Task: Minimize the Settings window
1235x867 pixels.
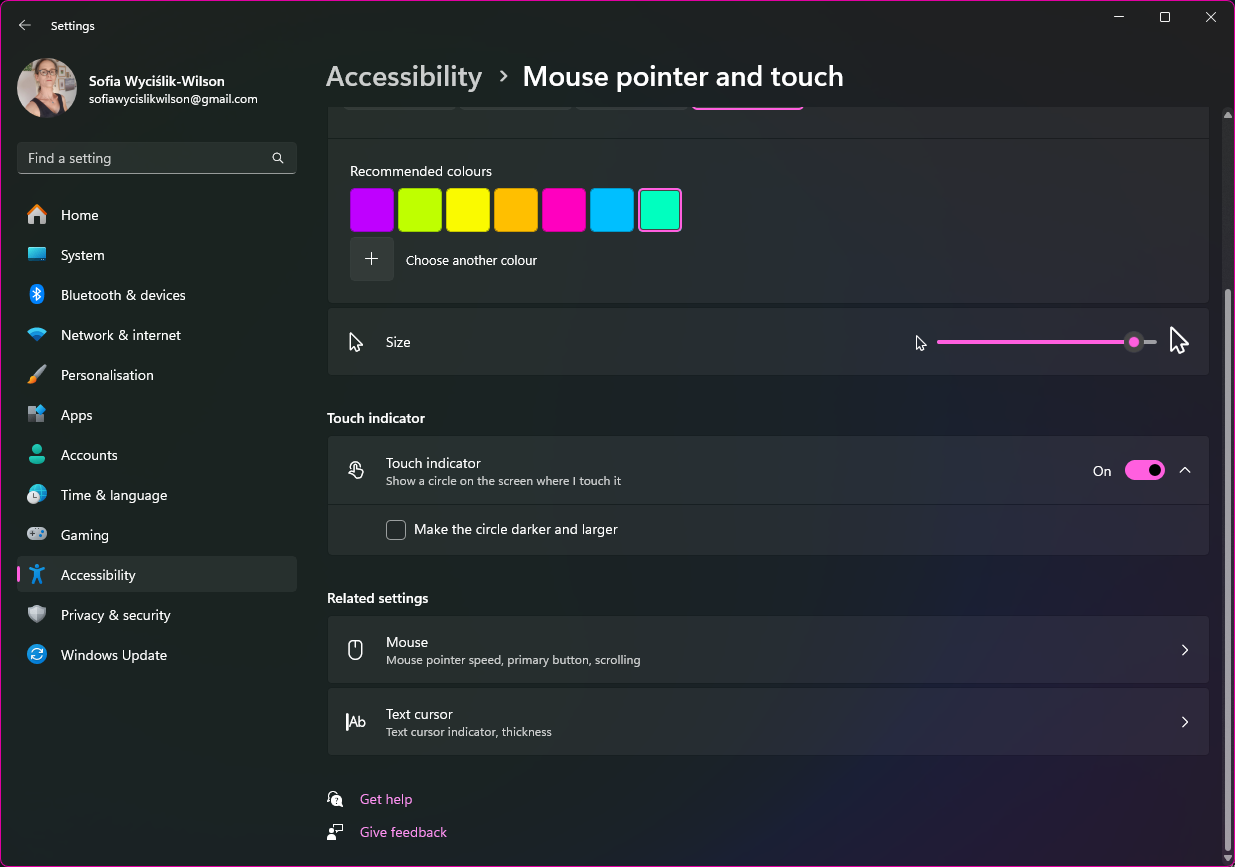Action: [x=1118, y=17]
